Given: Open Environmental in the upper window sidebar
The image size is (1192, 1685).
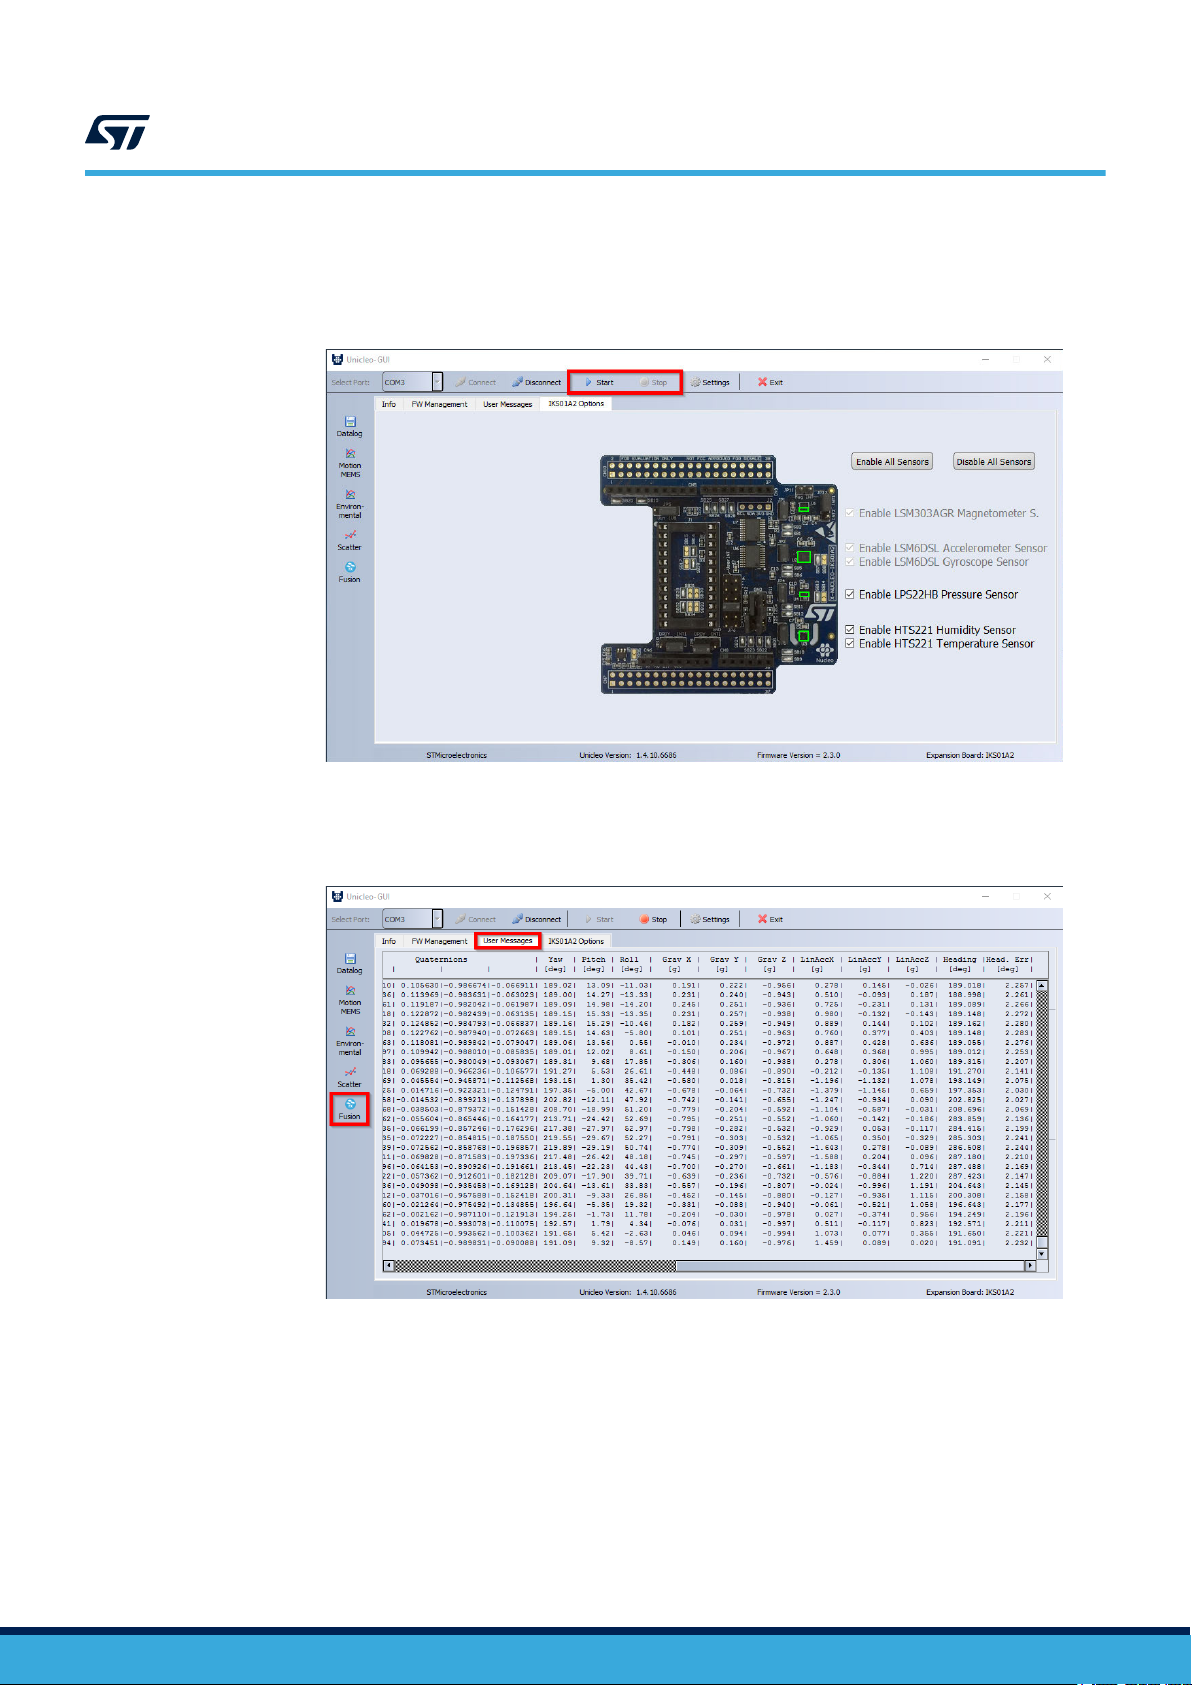Looking at the screenshot, I should point(349,504).
